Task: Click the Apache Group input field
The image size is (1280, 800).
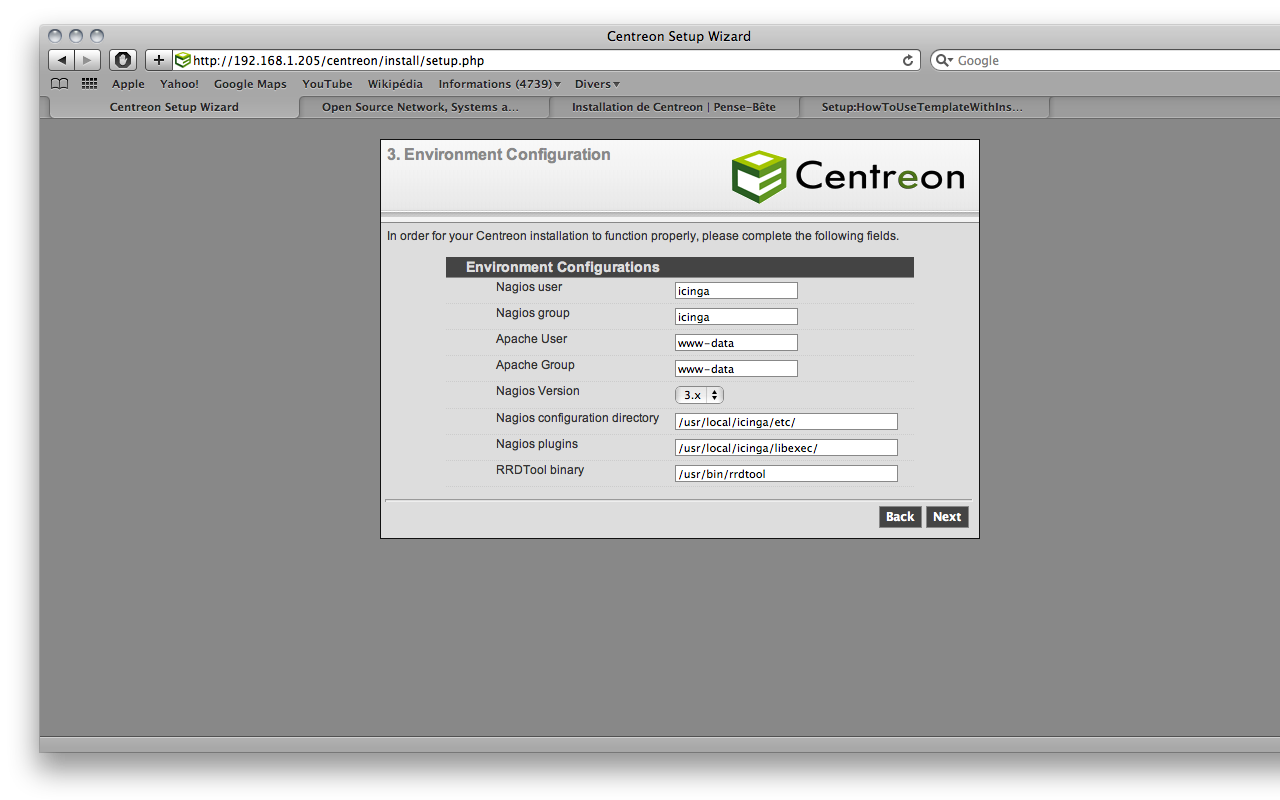Action: (736, 369)
